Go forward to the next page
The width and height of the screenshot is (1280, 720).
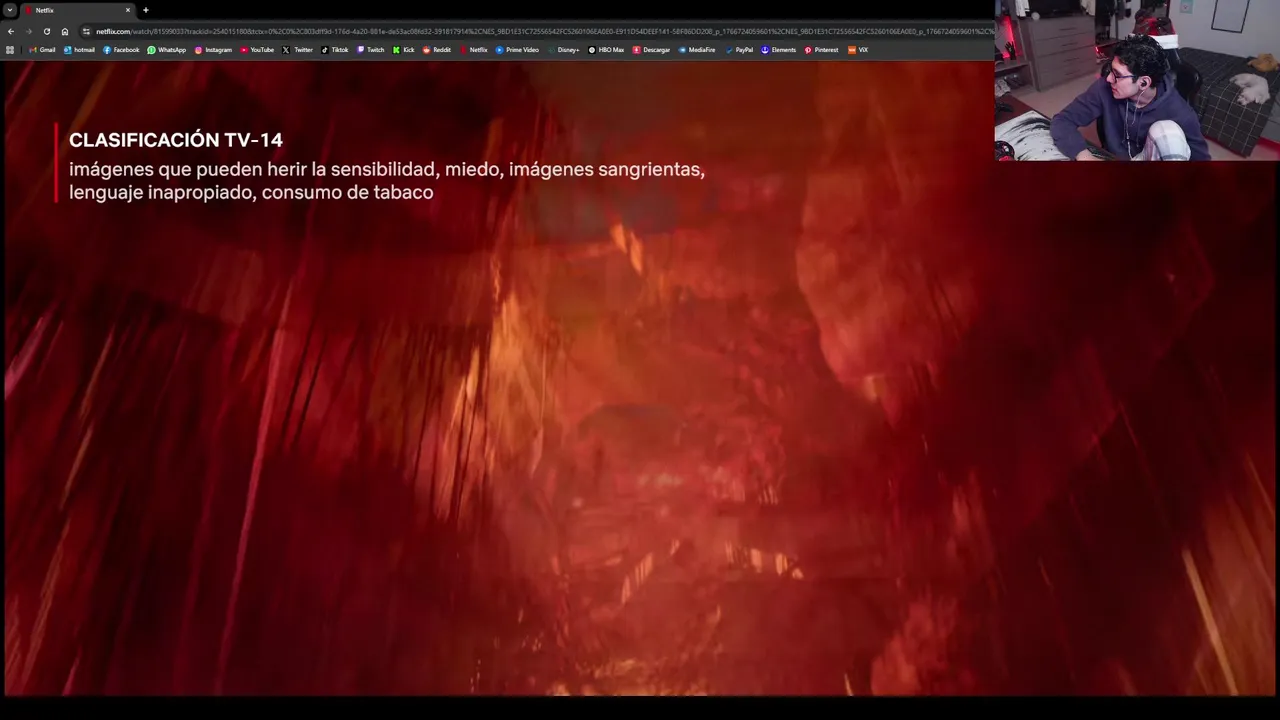[x=28, y=31]
